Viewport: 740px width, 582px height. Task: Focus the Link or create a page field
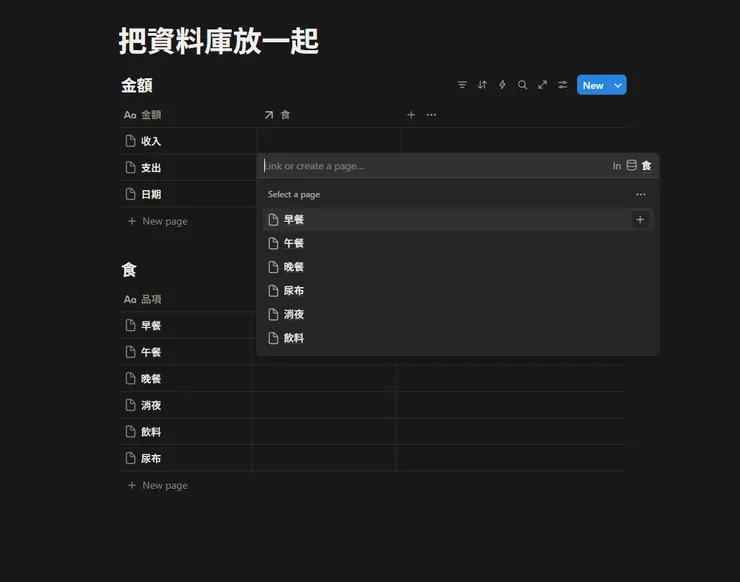434,166
